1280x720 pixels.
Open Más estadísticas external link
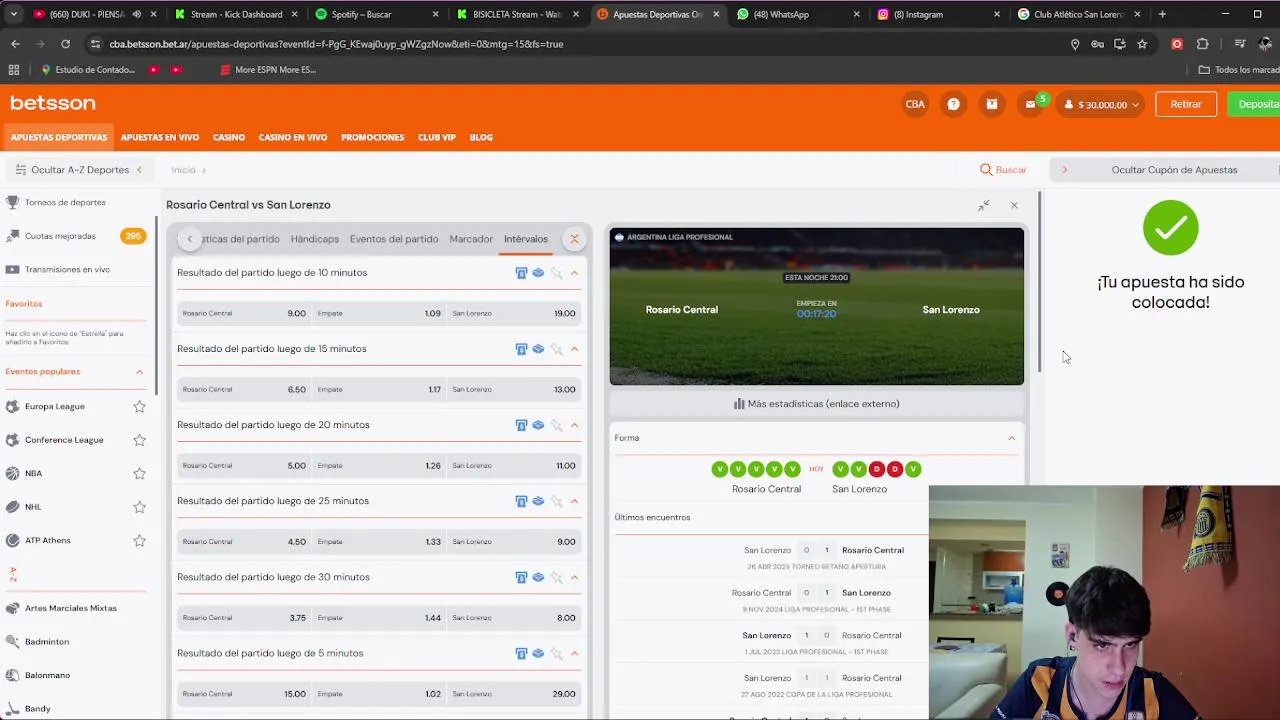coord(817,404)
